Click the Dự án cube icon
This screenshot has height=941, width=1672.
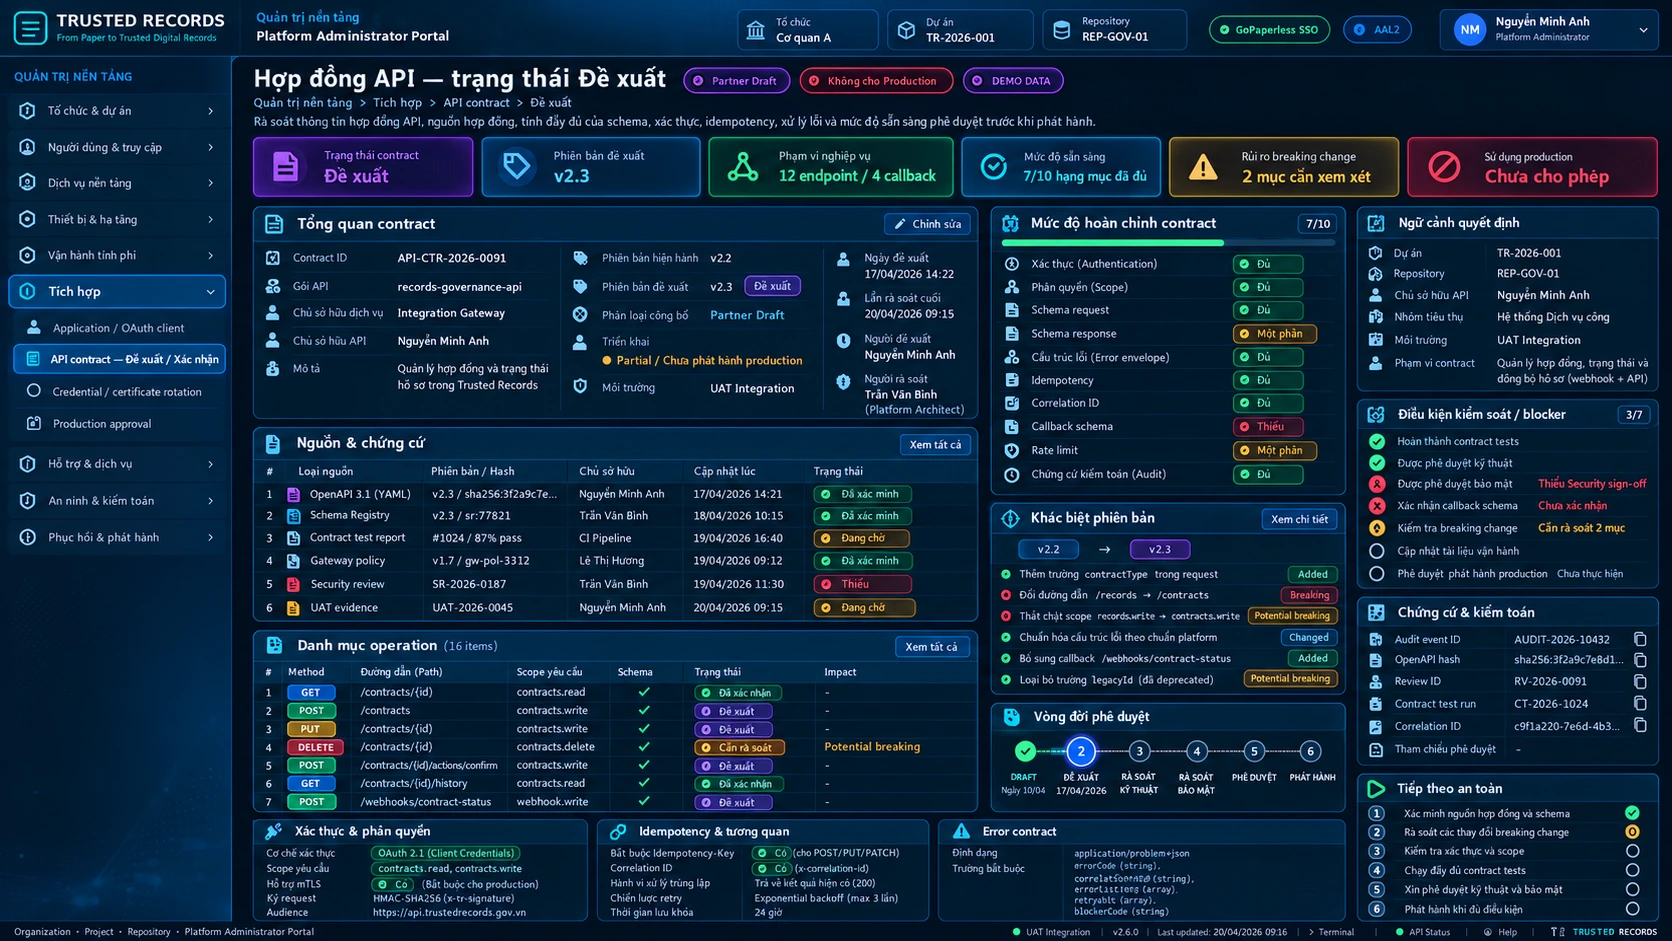pos(906,30)
